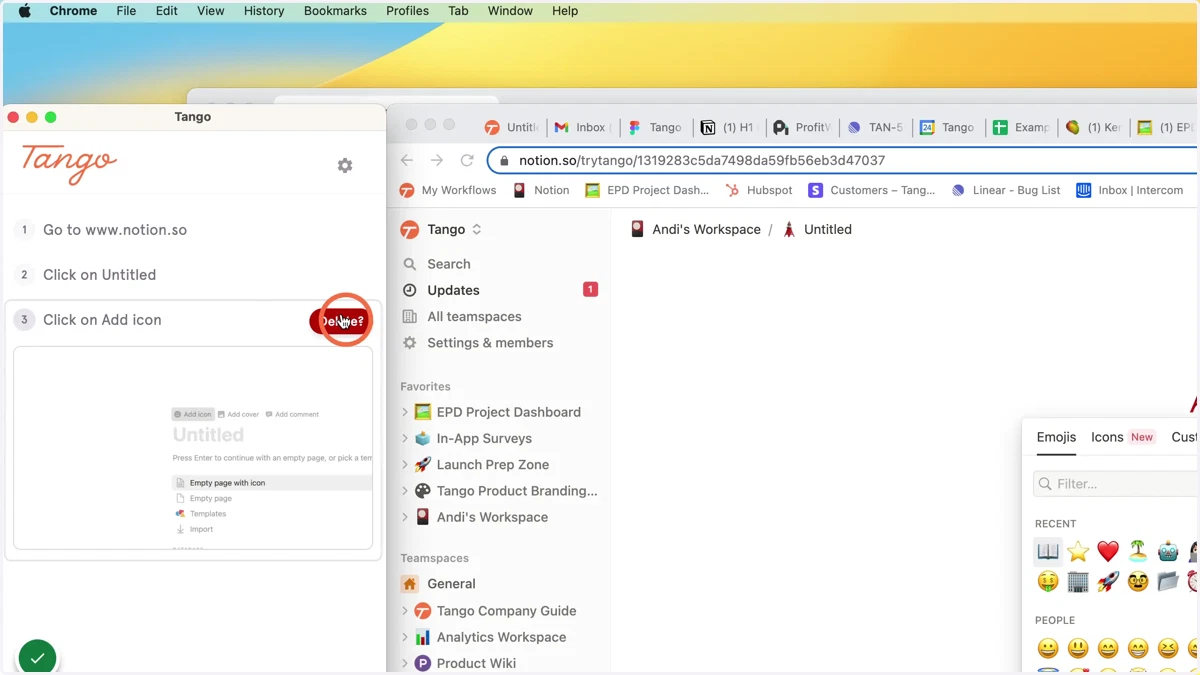This screenshot has width=1200, height=675.
Task: Expand Launch Prep Zone page
Action: pyautogui.click(x=405, y=465)
